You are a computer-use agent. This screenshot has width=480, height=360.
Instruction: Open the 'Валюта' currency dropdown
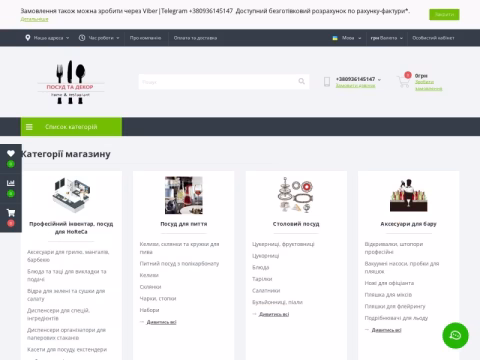click(x=387, y=38)
